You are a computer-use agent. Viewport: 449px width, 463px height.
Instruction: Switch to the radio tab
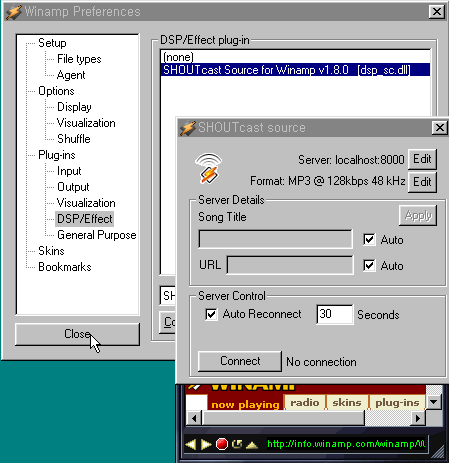click(x=305, y=403)
